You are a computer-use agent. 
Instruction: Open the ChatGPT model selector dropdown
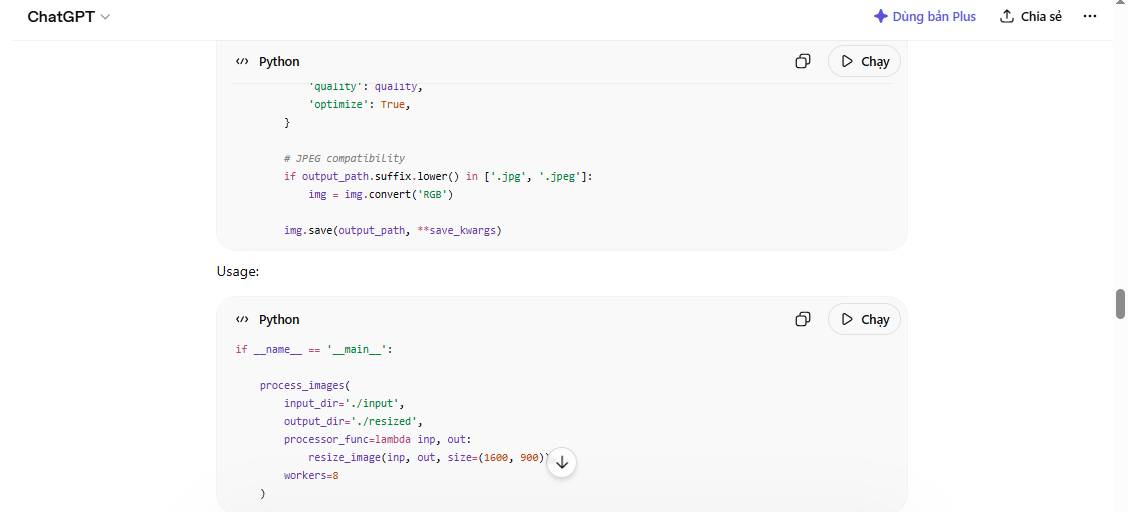(68, 17)
